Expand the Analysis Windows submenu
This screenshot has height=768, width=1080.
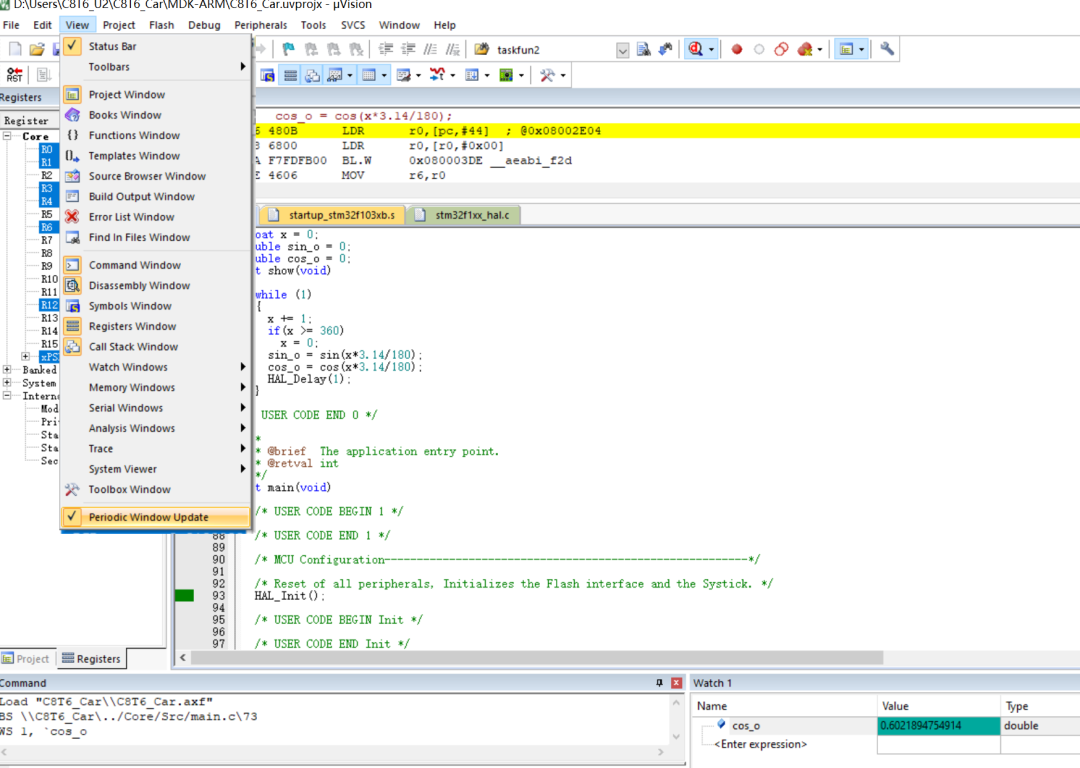[155, 428]
